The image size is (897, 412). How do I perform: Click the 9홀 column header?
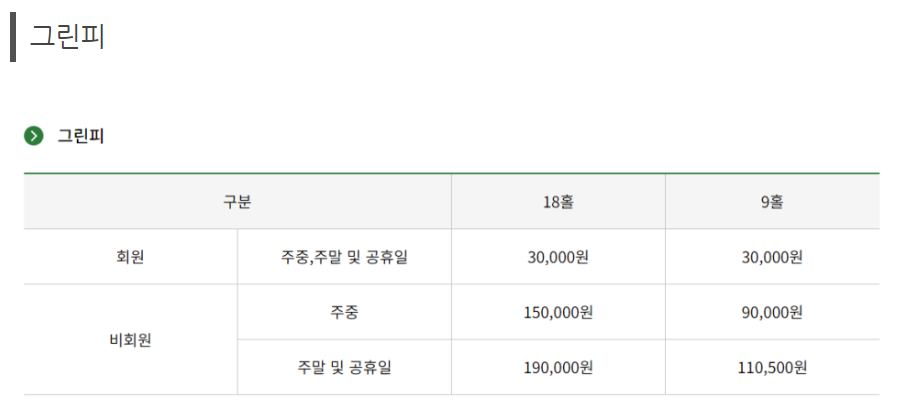coord(771,202)
